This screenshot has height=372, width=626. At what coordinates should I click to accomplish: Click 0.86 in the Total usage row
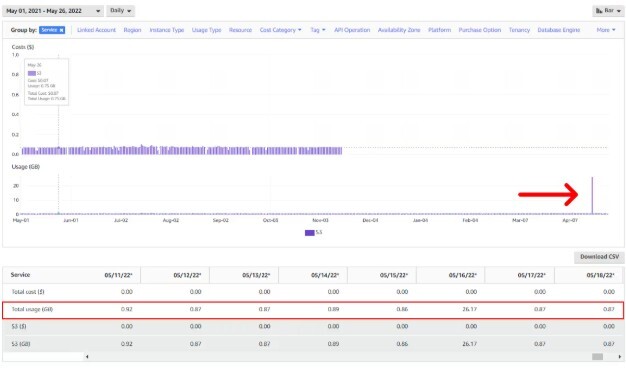402,309
